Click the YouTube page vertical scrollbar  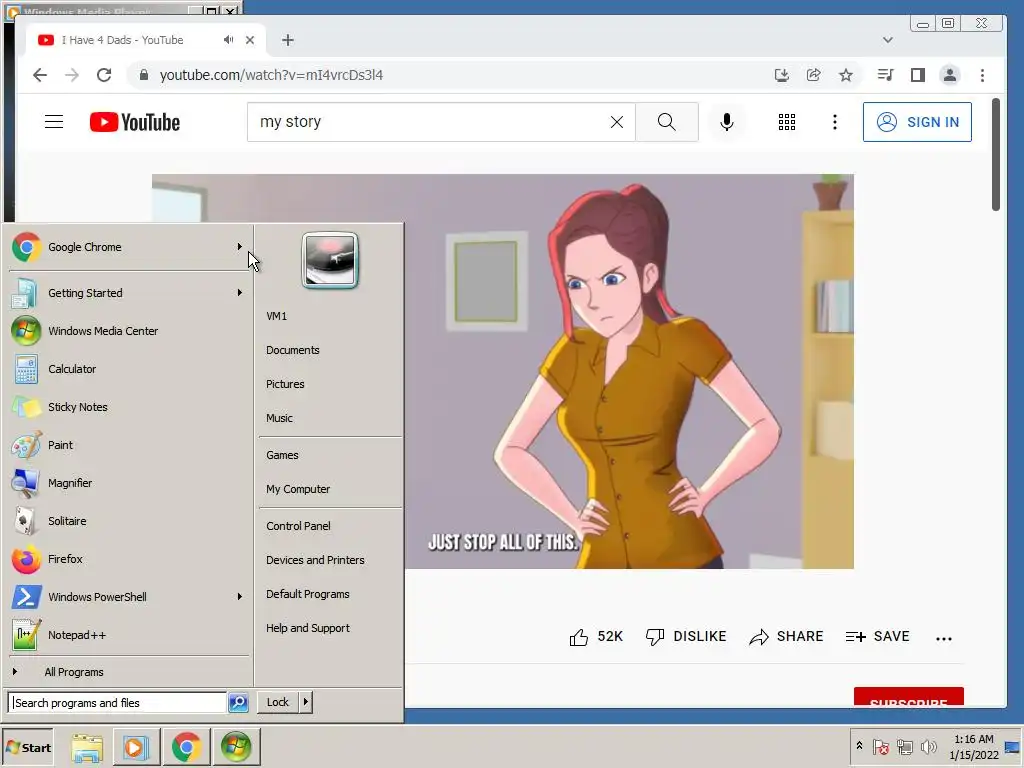[x=995, y=155]
